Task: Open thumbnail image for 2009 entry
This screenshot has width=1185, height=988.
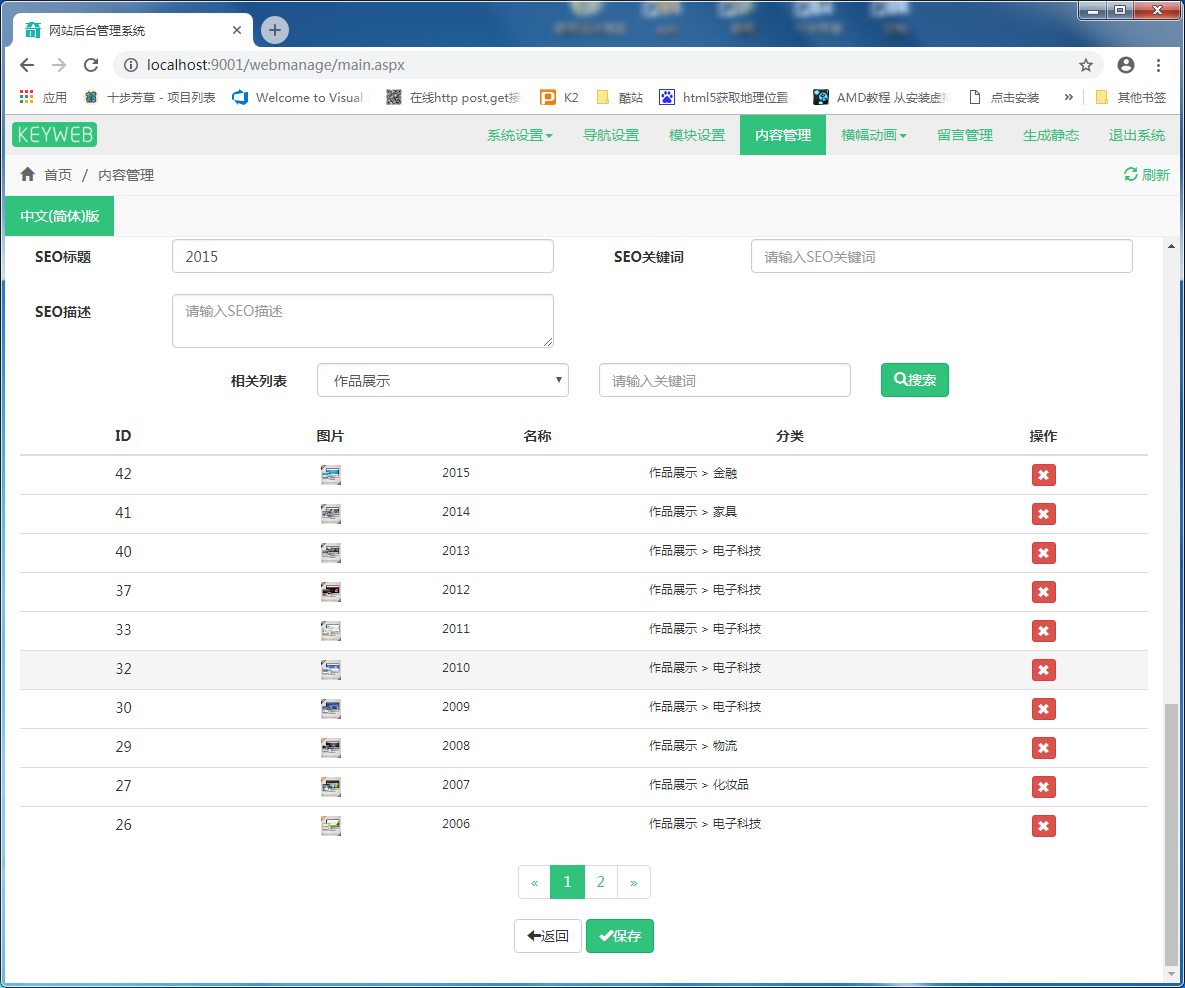Action: pyautogui.click(x=330, y=709)
